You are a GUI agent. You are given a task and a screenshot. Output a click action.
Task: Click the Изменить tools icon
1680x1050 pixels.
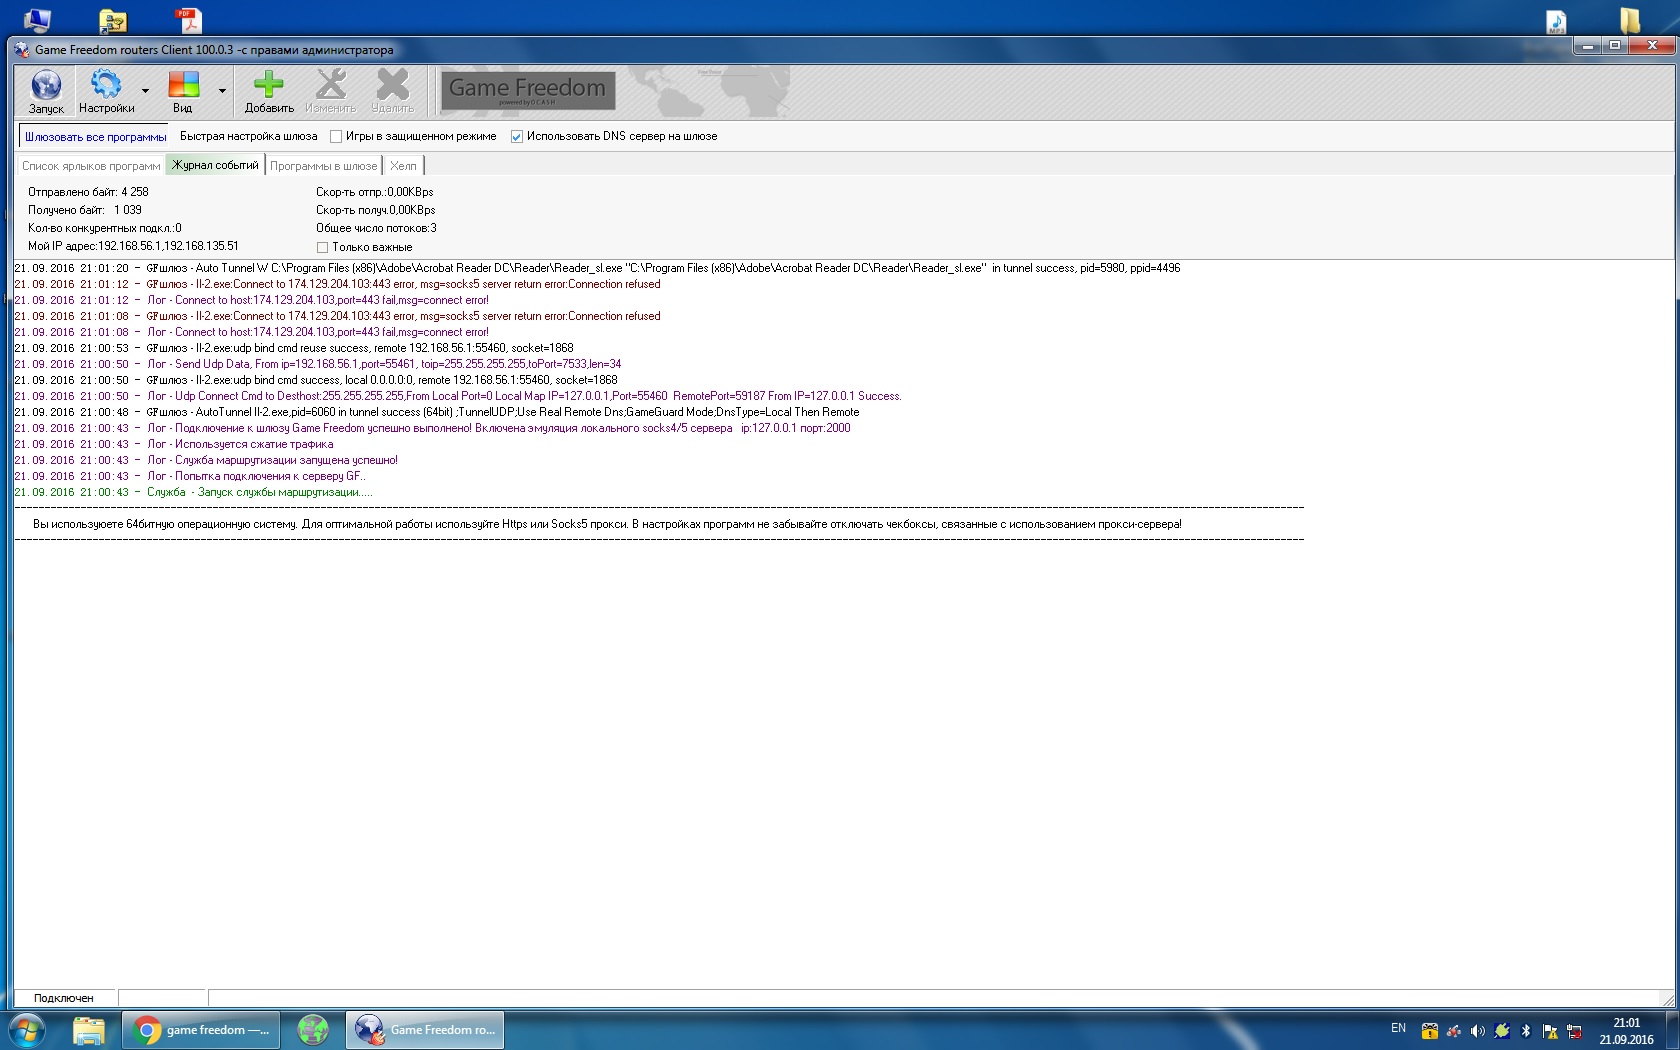(330, 86)
